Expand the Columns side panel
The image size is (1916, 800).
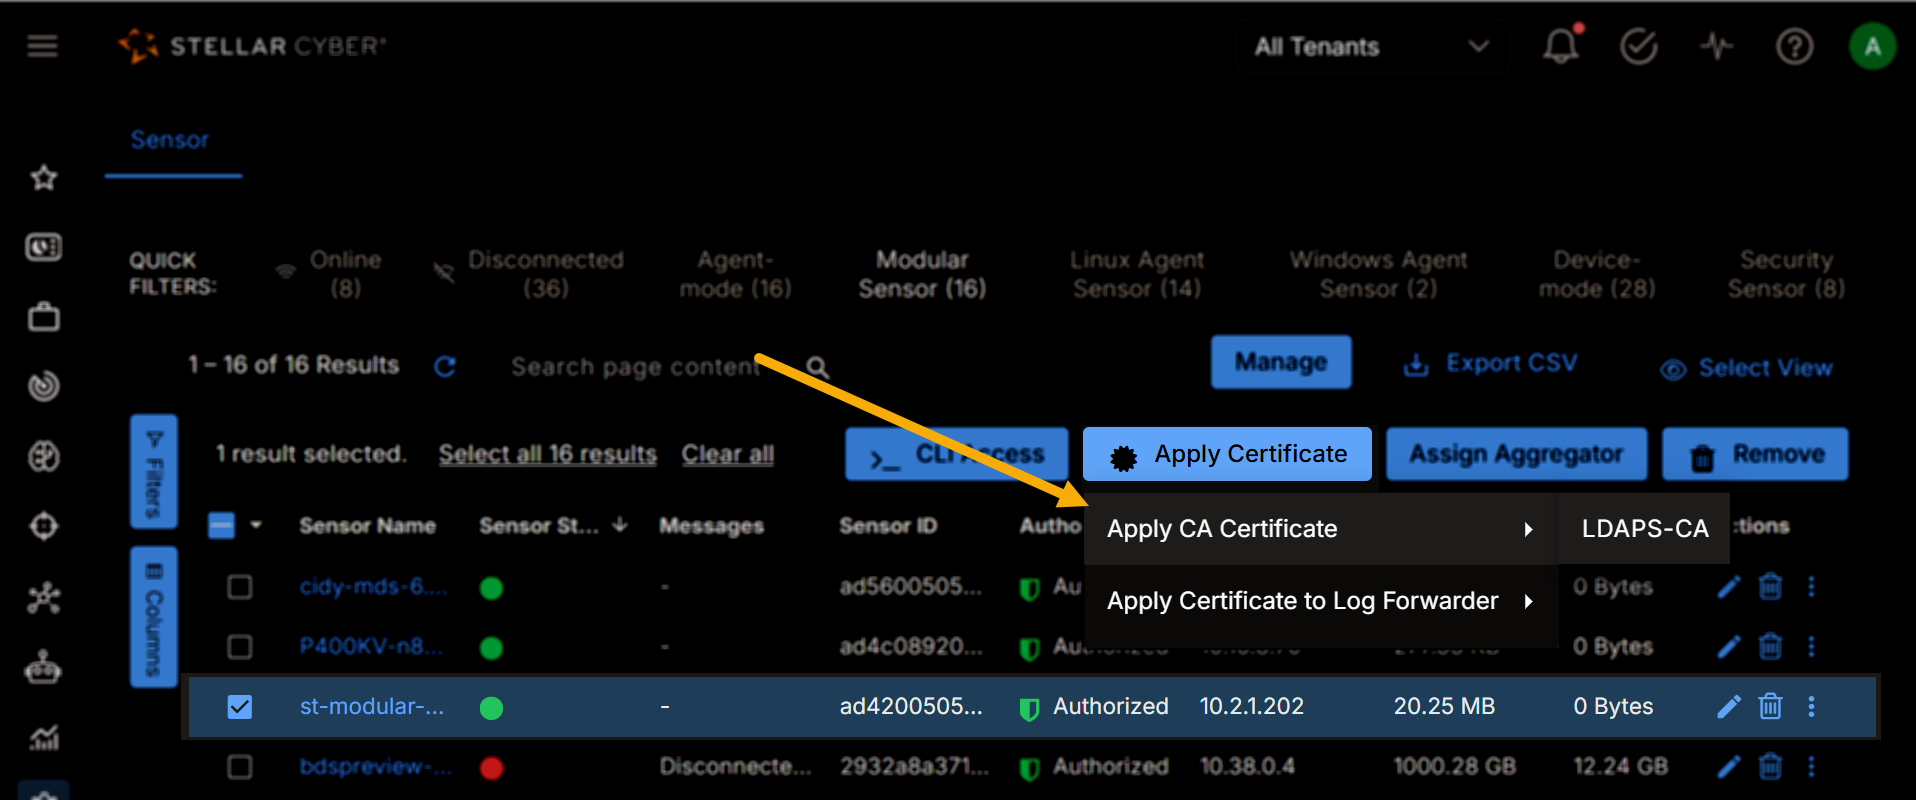pyautogui.click(x=154, y=616)
